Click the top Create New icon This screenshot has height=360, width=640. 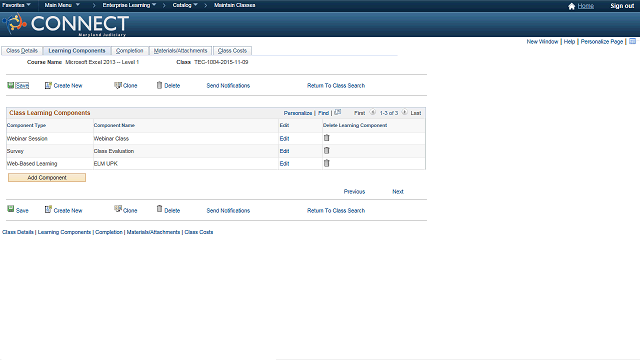[x=48, y=85]
